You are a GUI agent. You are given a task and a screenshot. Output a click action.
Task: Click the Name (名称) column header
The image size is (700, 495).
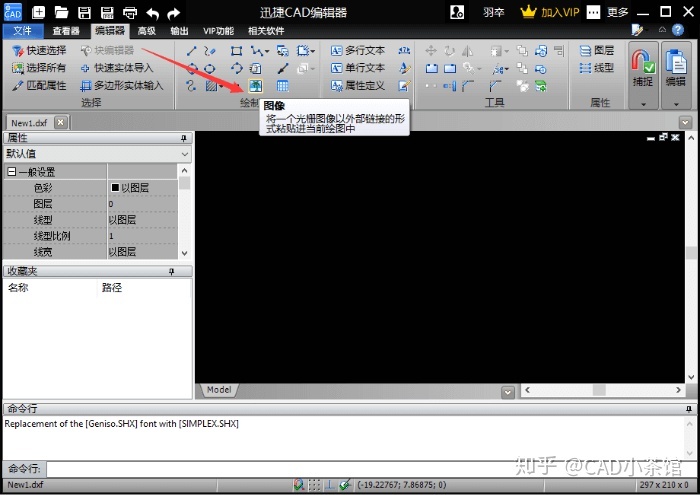[18, 287]
